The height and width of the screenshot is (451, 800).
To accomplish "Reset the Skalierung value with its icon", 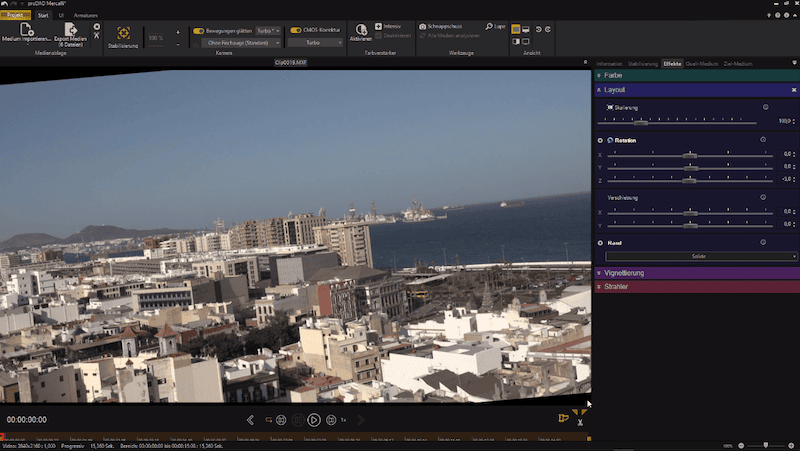I will [x=765, y=107].
